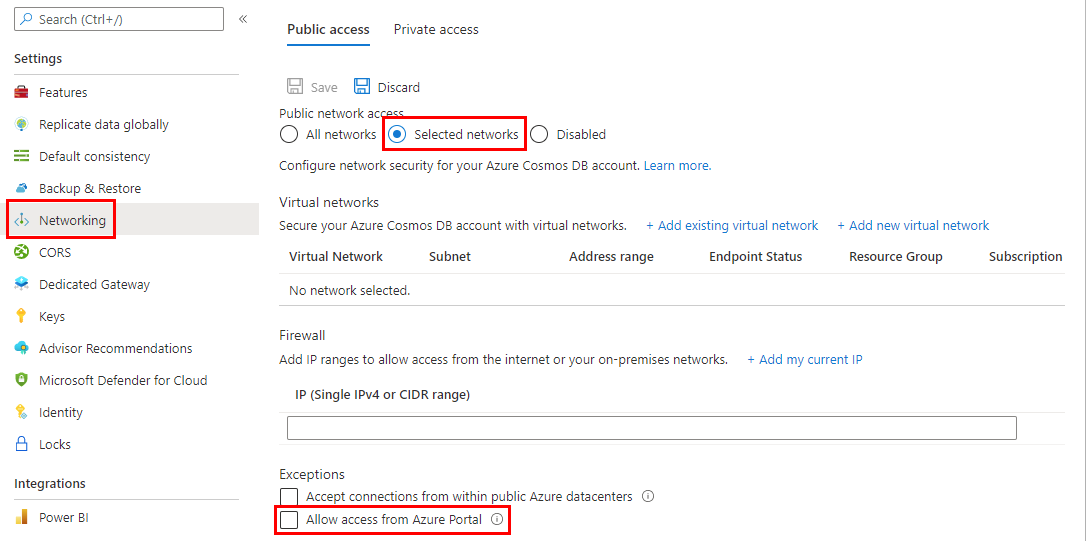The width and height of the screenshot is (1086, 541).
Task: Click the Keys icon in sidebar
Action: coord(22,317)
